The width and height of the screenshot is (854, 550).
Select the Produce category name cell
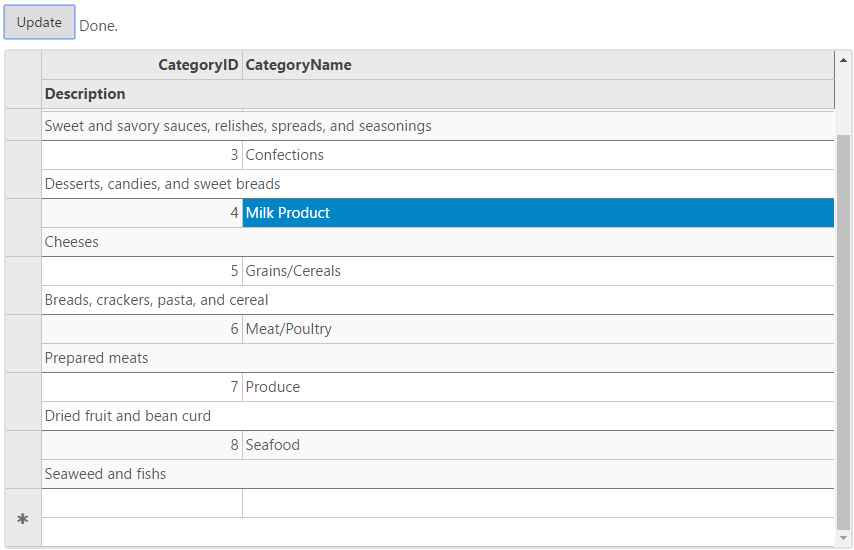(x=537, y=387)
